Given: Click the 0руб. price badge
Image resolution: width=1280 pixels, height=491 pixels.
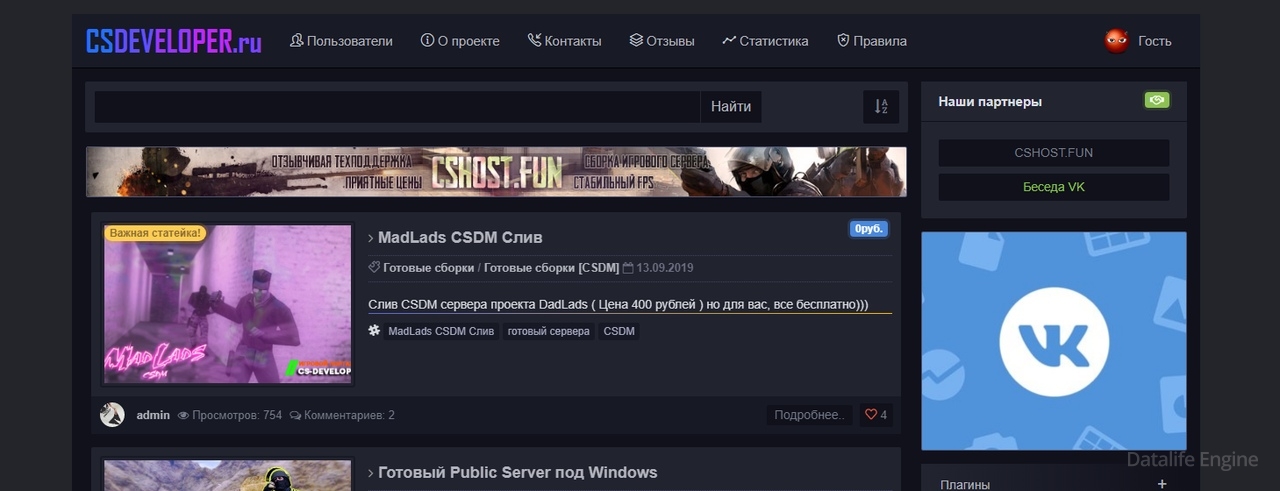Looking at the screenshot, I should click(x=869, y=229).
